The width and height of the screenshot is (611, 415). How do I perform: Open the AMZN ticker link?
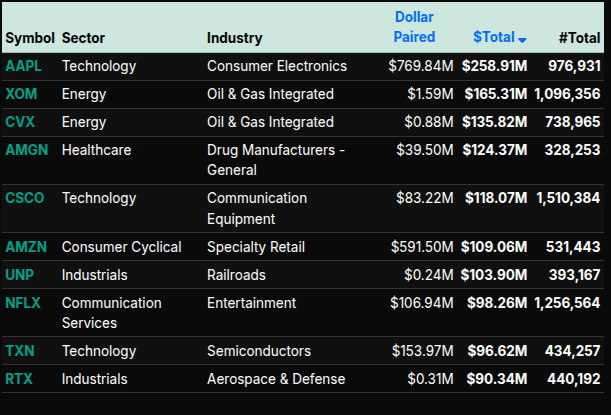click(x=26, y=246)
